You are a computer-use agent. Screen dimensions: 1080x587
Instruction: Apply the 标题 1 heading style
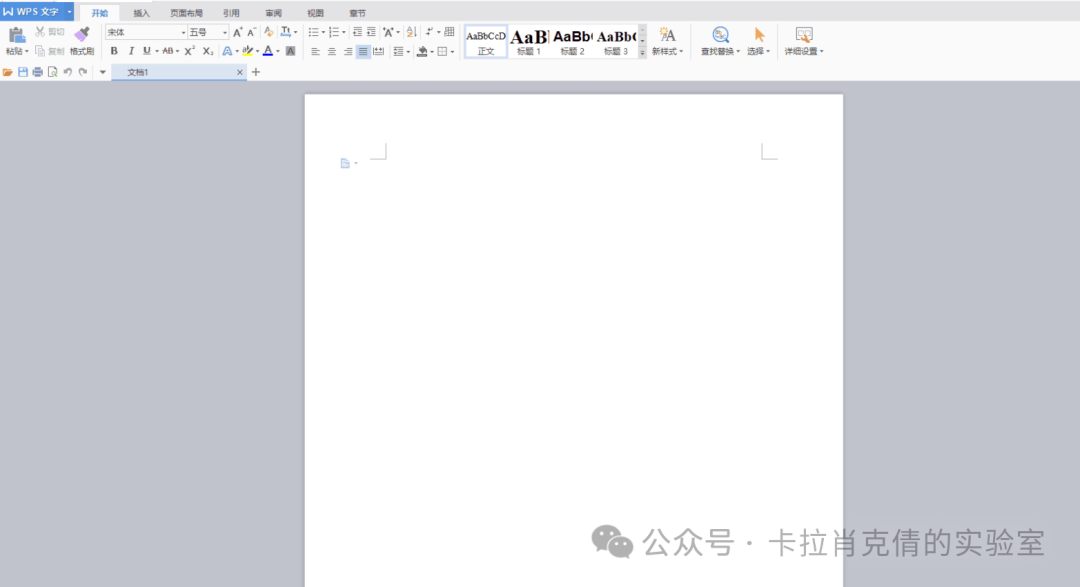coord(529,41)
